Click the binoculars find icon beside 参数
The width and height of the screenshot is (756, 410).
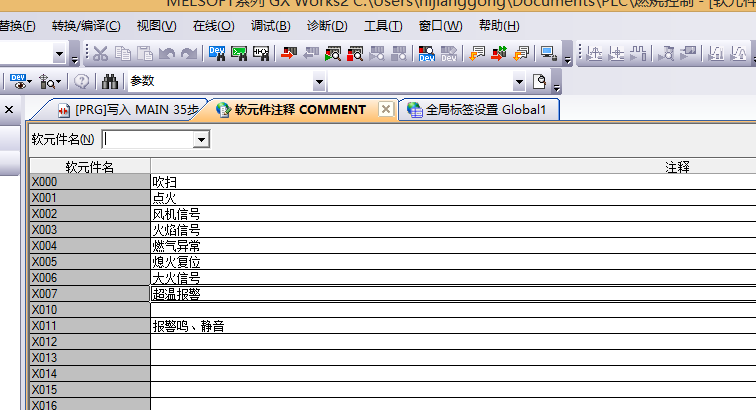coord(111,81)
